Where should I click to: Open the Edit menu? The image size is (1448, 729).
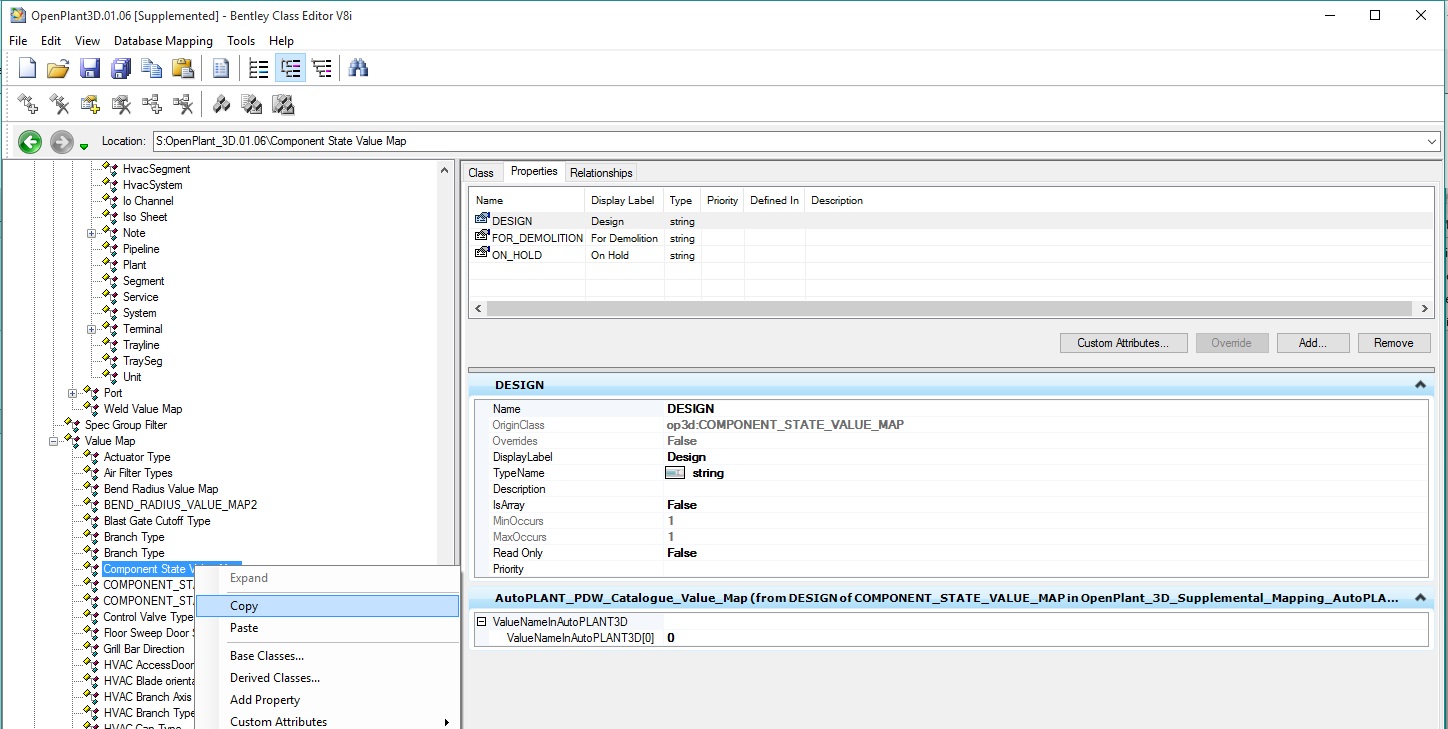pos(51,41)
